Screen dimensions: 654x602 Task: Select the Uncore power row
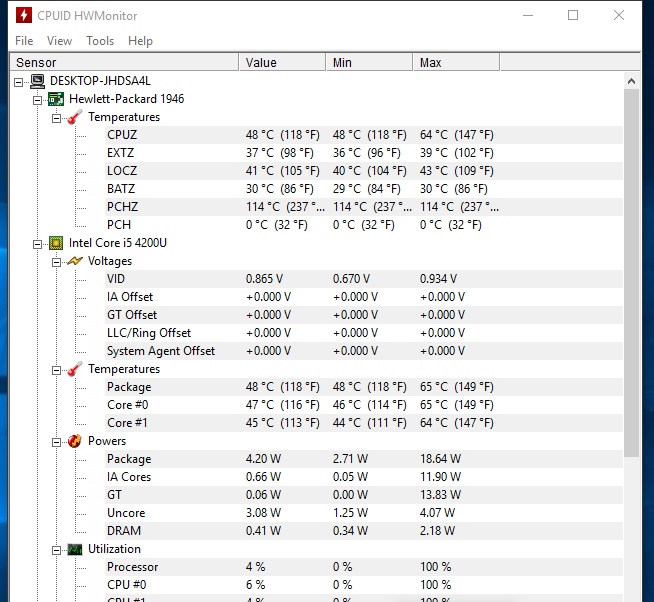click(x=364, y=513)
